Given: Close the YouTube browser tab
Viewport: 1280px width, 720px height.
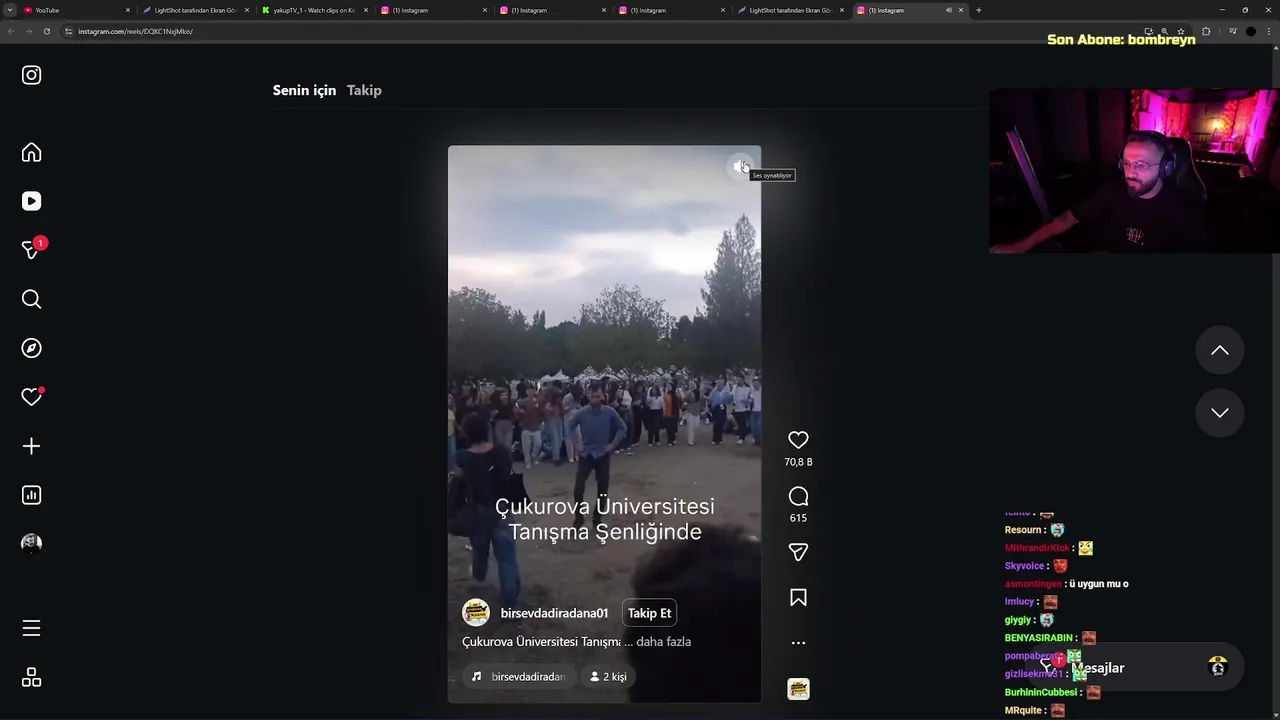Looking at the screenshot, I should 128,10.
